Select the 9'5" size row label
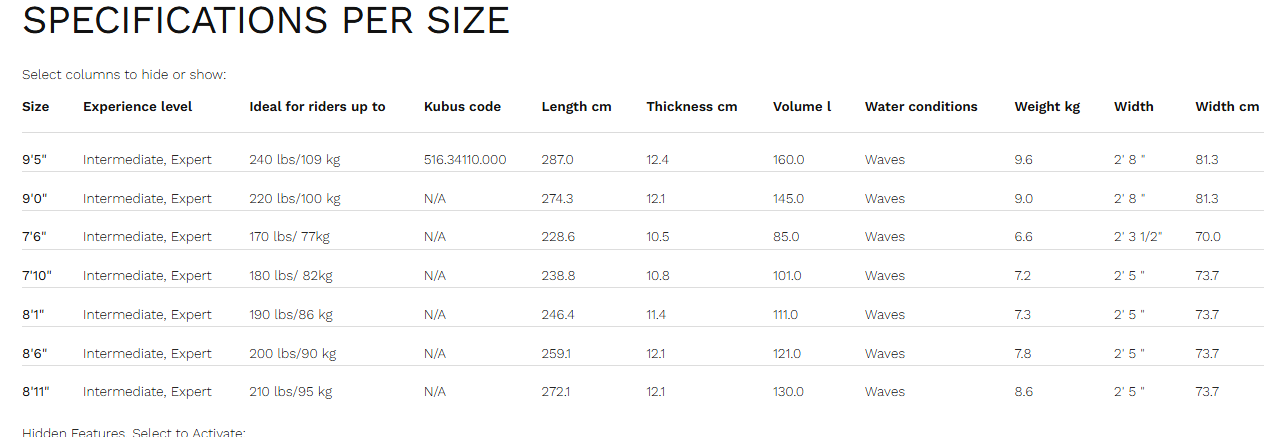Screen dimensions: 1282x437 [x=35, y=160]
